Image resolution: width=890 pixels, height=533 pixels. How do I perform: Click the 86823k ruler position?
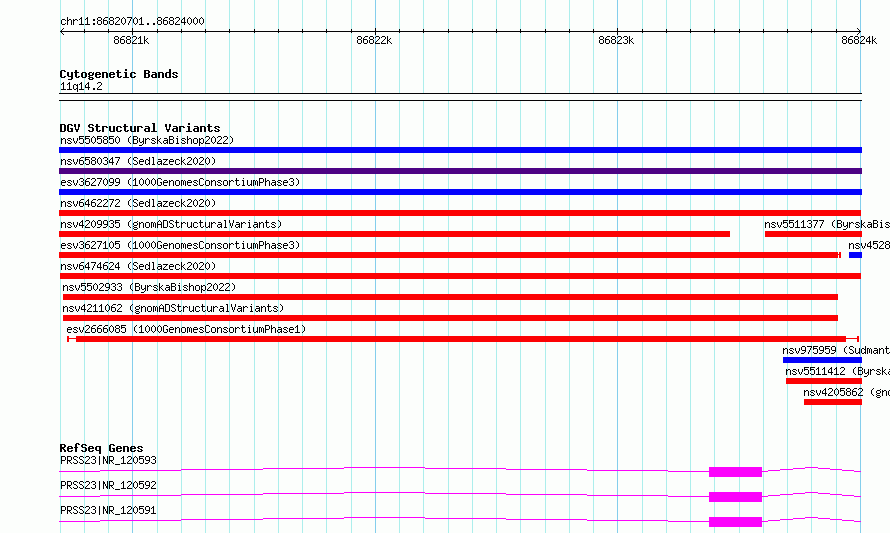pyautogui.click(x=616, y=40)
